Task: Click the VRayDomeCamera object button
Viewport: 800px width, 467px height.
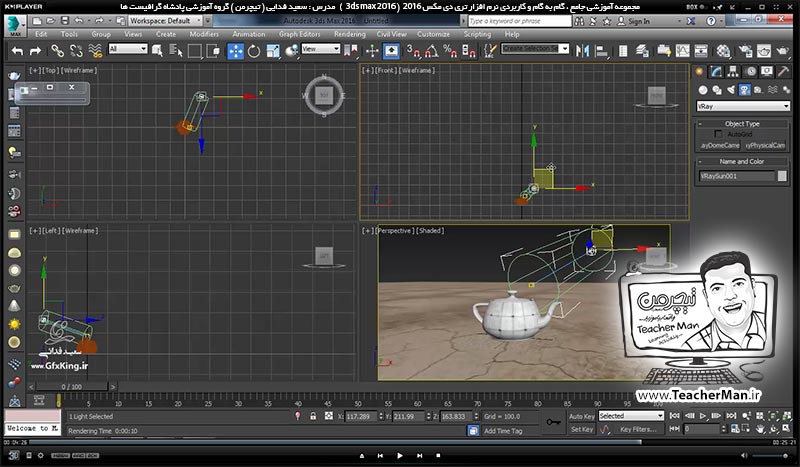Action: [x=720, y=145]
